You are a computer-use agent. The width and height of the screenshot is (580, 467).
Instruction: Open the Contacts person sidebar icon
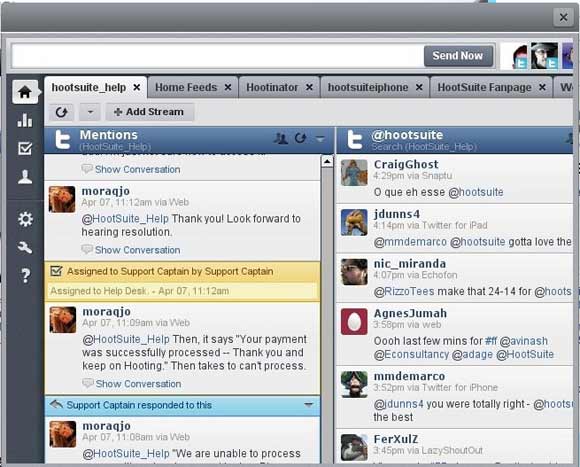pyautogui.click(x=25, y=177)
